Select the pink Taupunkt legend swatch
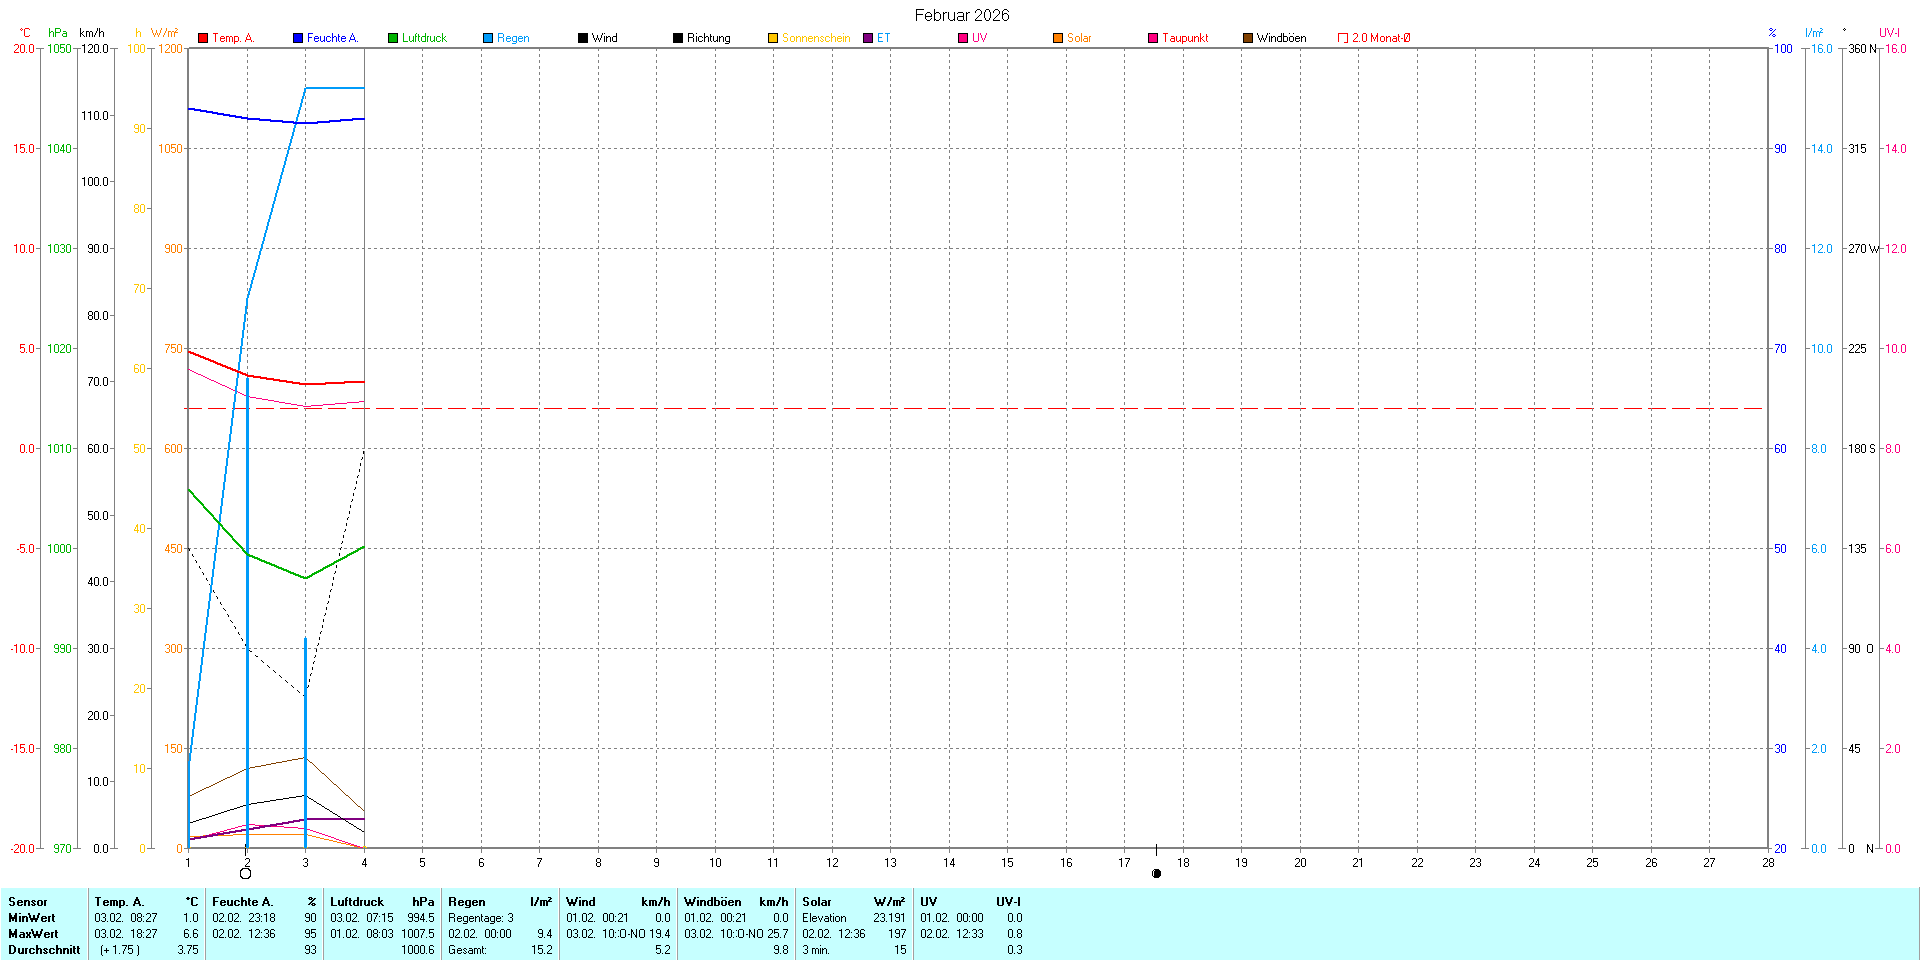The width and height of the screenshot is (1920, 960). point(1153,38)
